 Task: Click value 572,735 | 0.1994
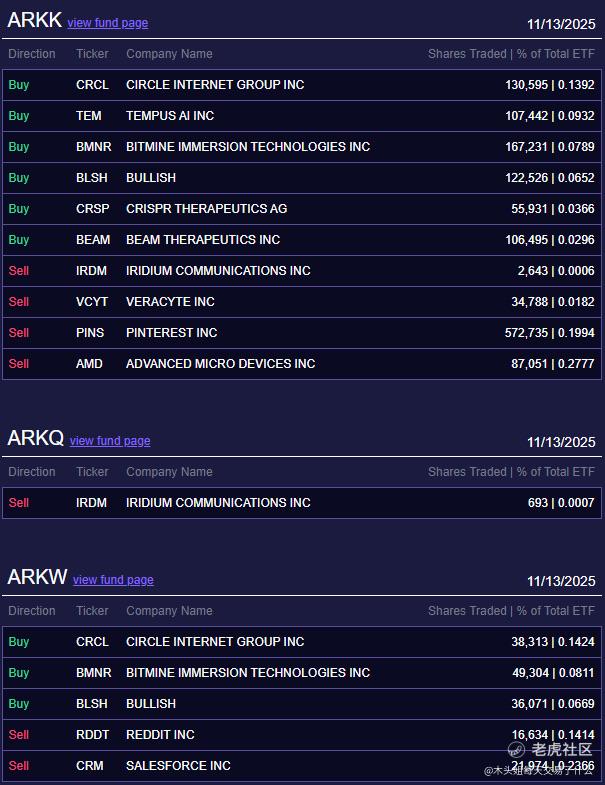[550, 333]
